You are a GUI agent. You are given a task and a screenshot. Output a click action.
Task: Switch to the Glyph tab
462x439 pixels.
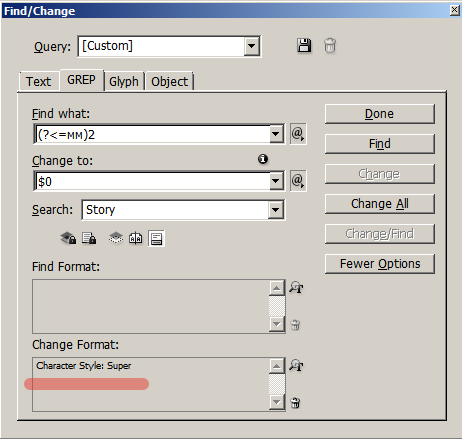coord(124,81)
